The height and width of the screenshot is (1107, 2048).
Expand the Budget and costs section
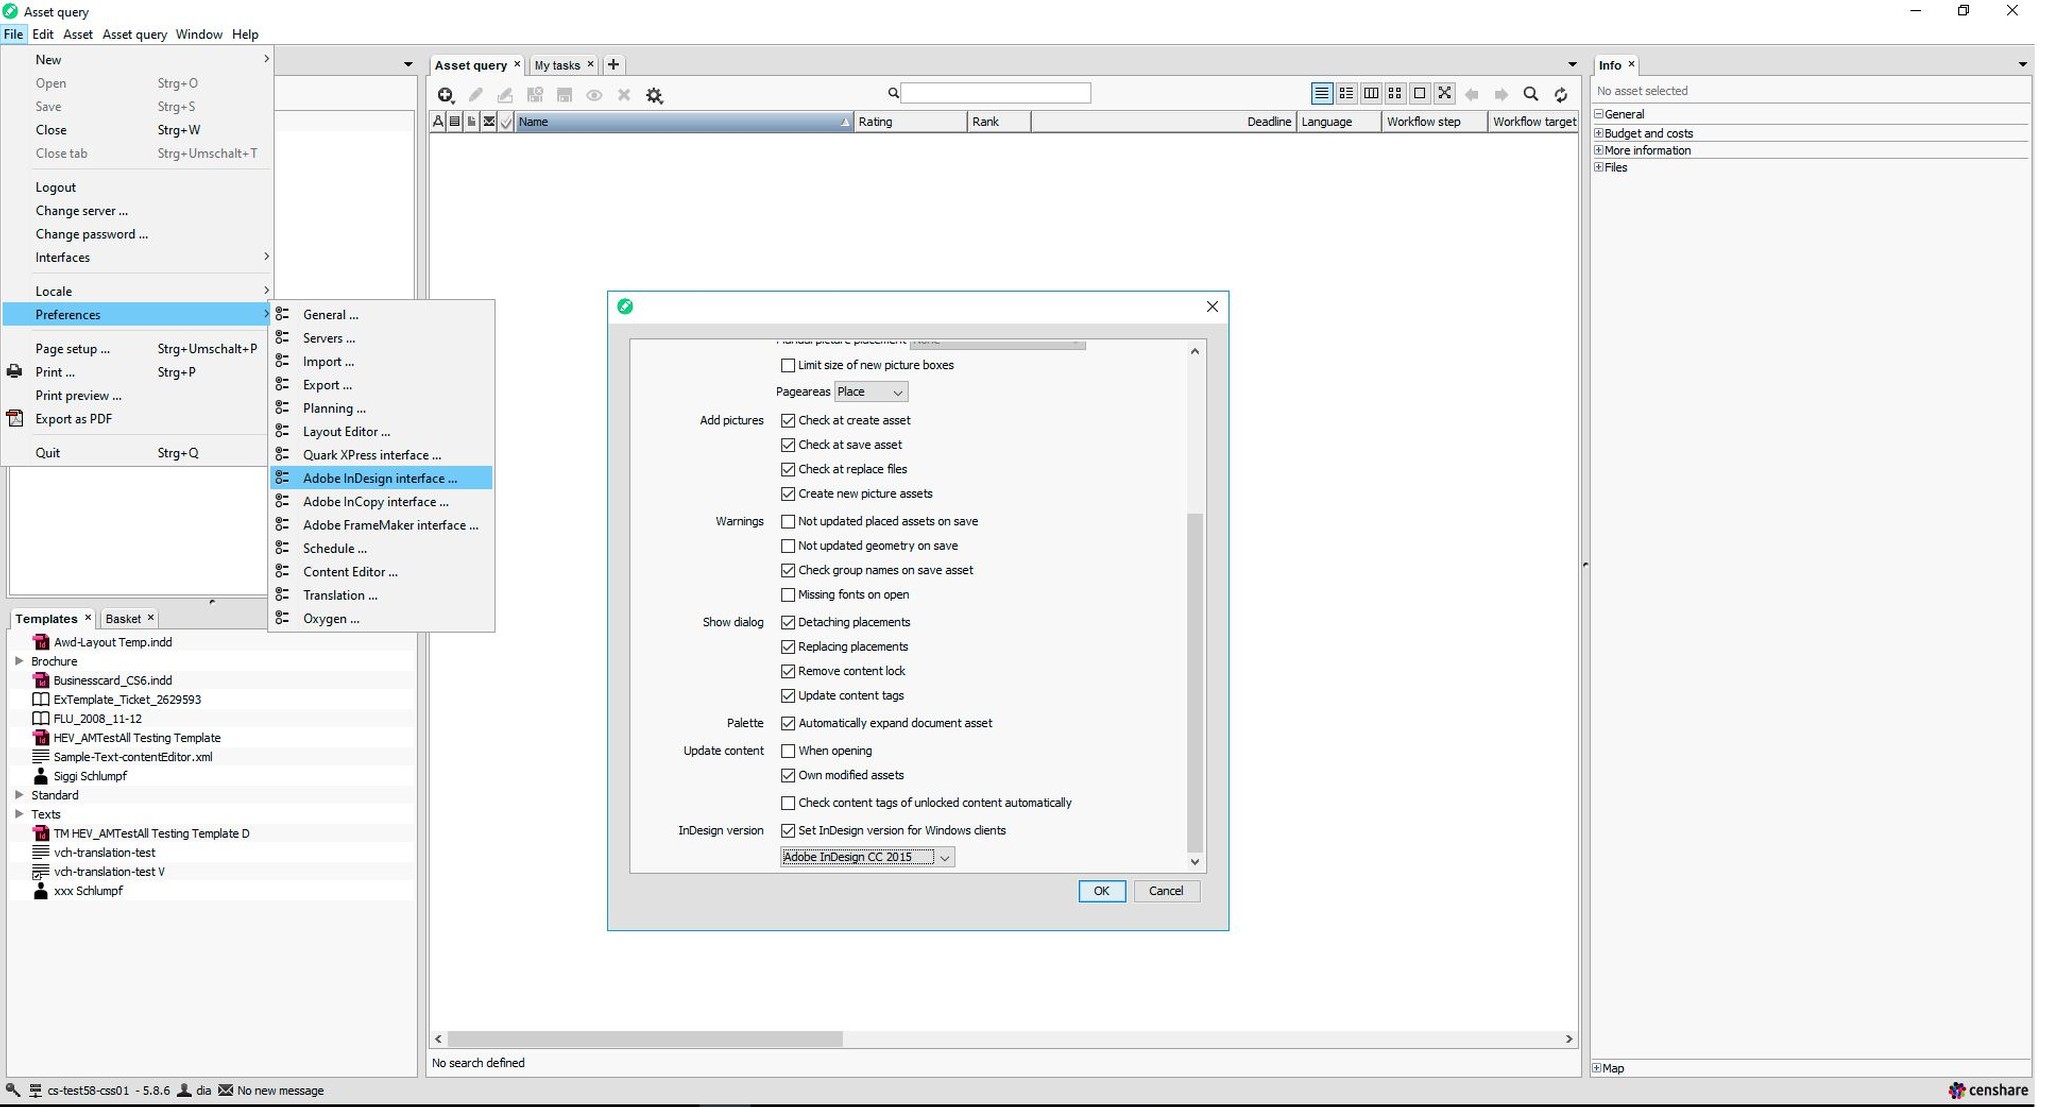1598,133
